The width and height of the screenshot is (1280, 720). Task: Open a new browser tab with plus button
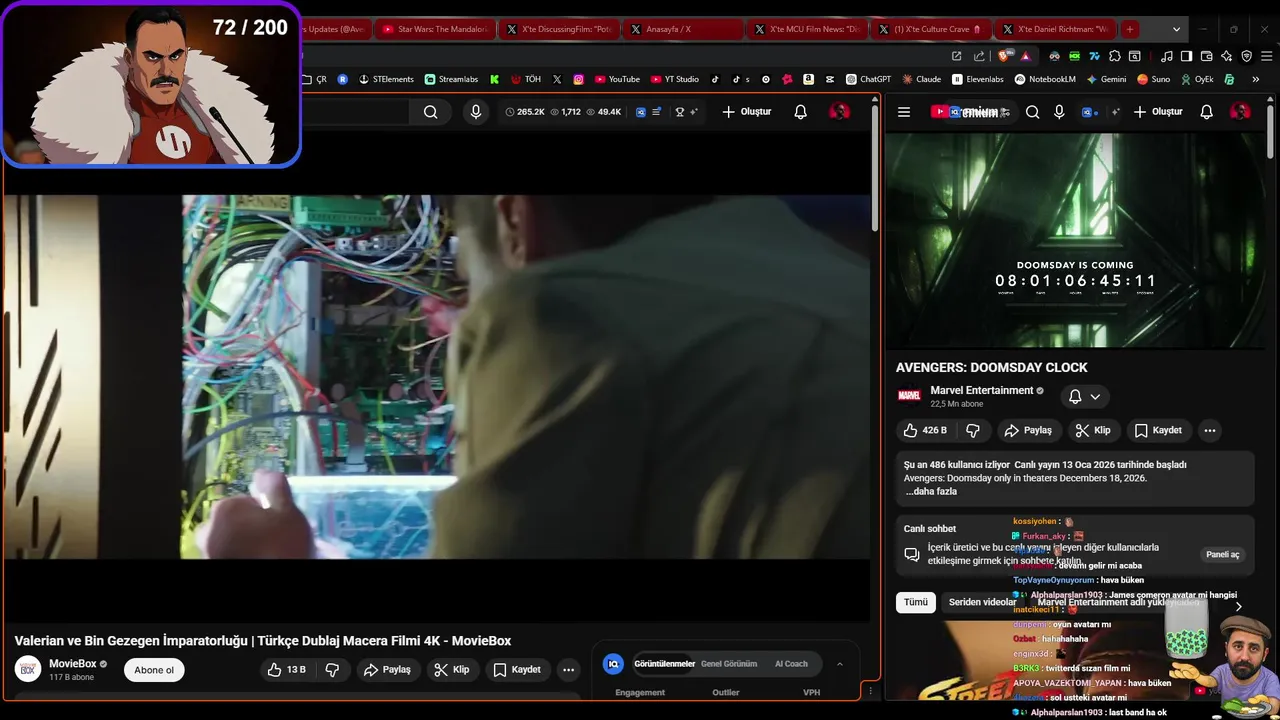(1129, 29)
